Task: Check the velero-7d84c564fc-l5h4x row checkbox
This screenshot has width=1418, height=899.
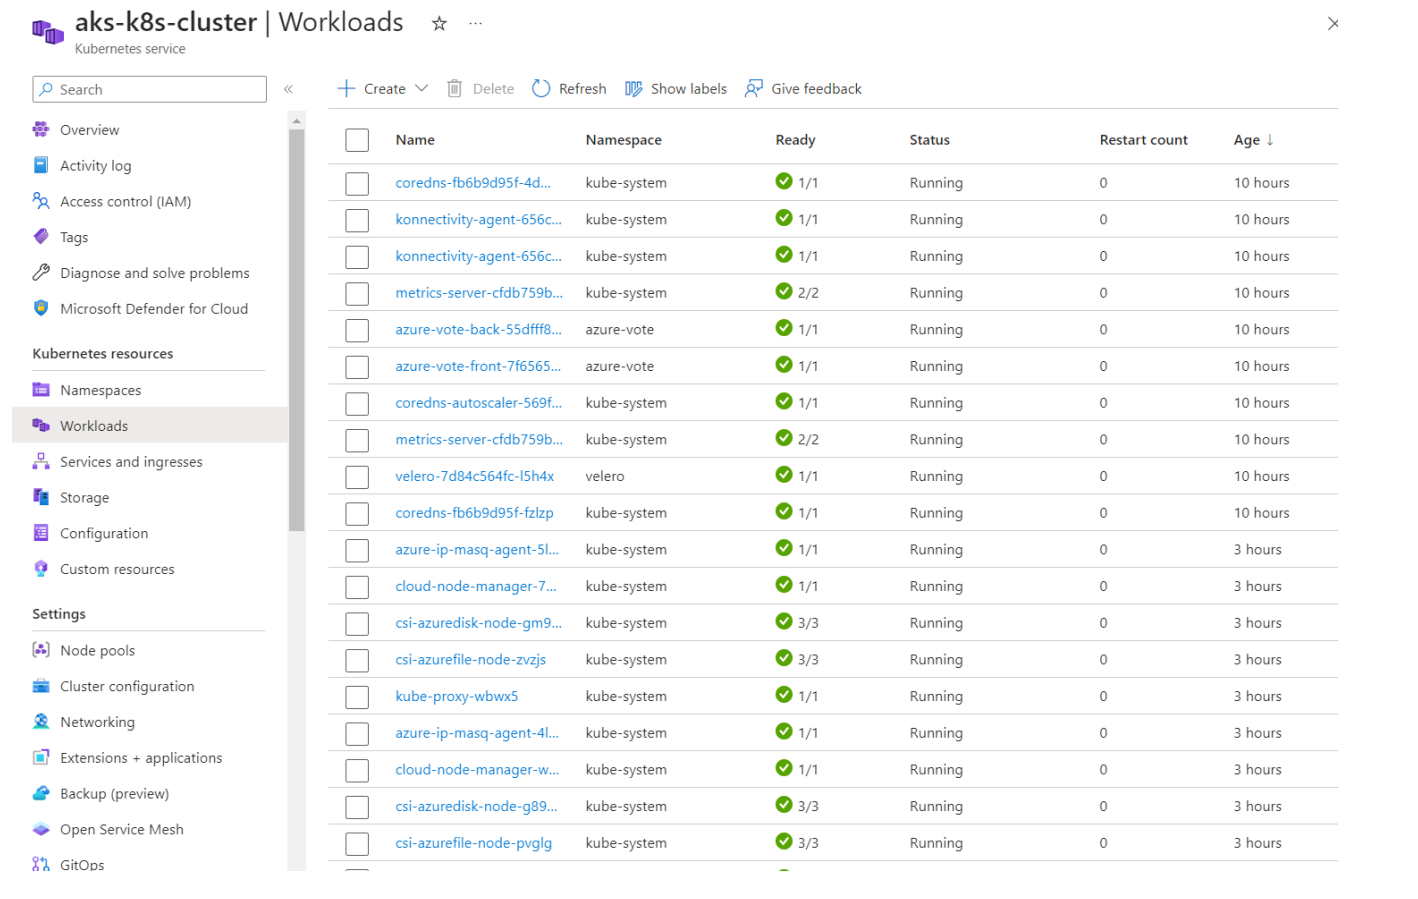Action: coord(357,477)
